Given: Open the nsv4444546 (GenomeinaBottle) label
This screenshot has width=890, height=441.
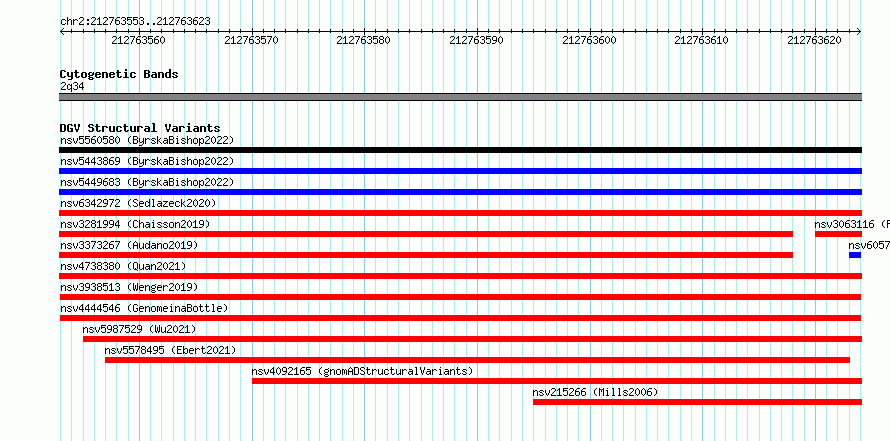Looking at the screenshot, I should pyautogui.click(x=144, y=308).
